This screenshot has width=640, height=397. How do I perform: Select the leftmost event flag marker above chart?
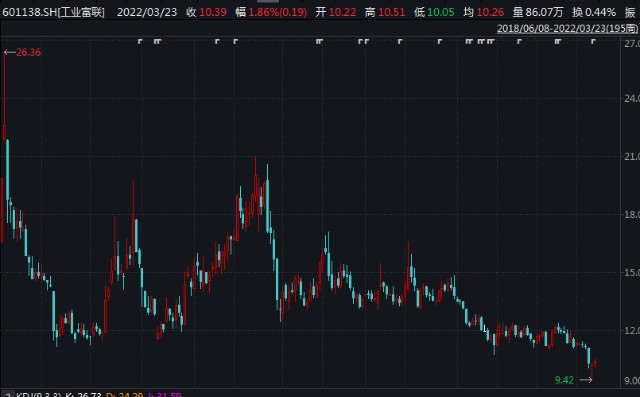click(140, 41)
